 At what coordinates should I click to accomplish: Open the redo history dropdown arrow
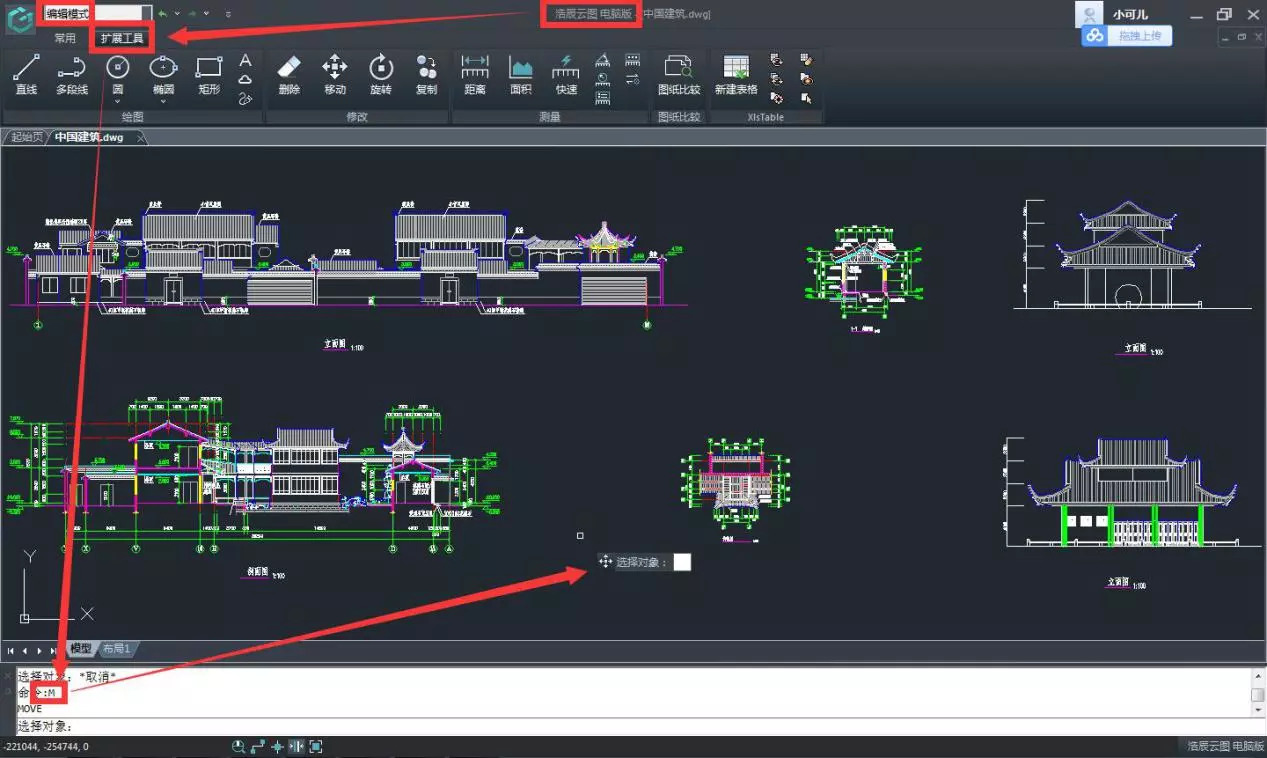[206, 14]
